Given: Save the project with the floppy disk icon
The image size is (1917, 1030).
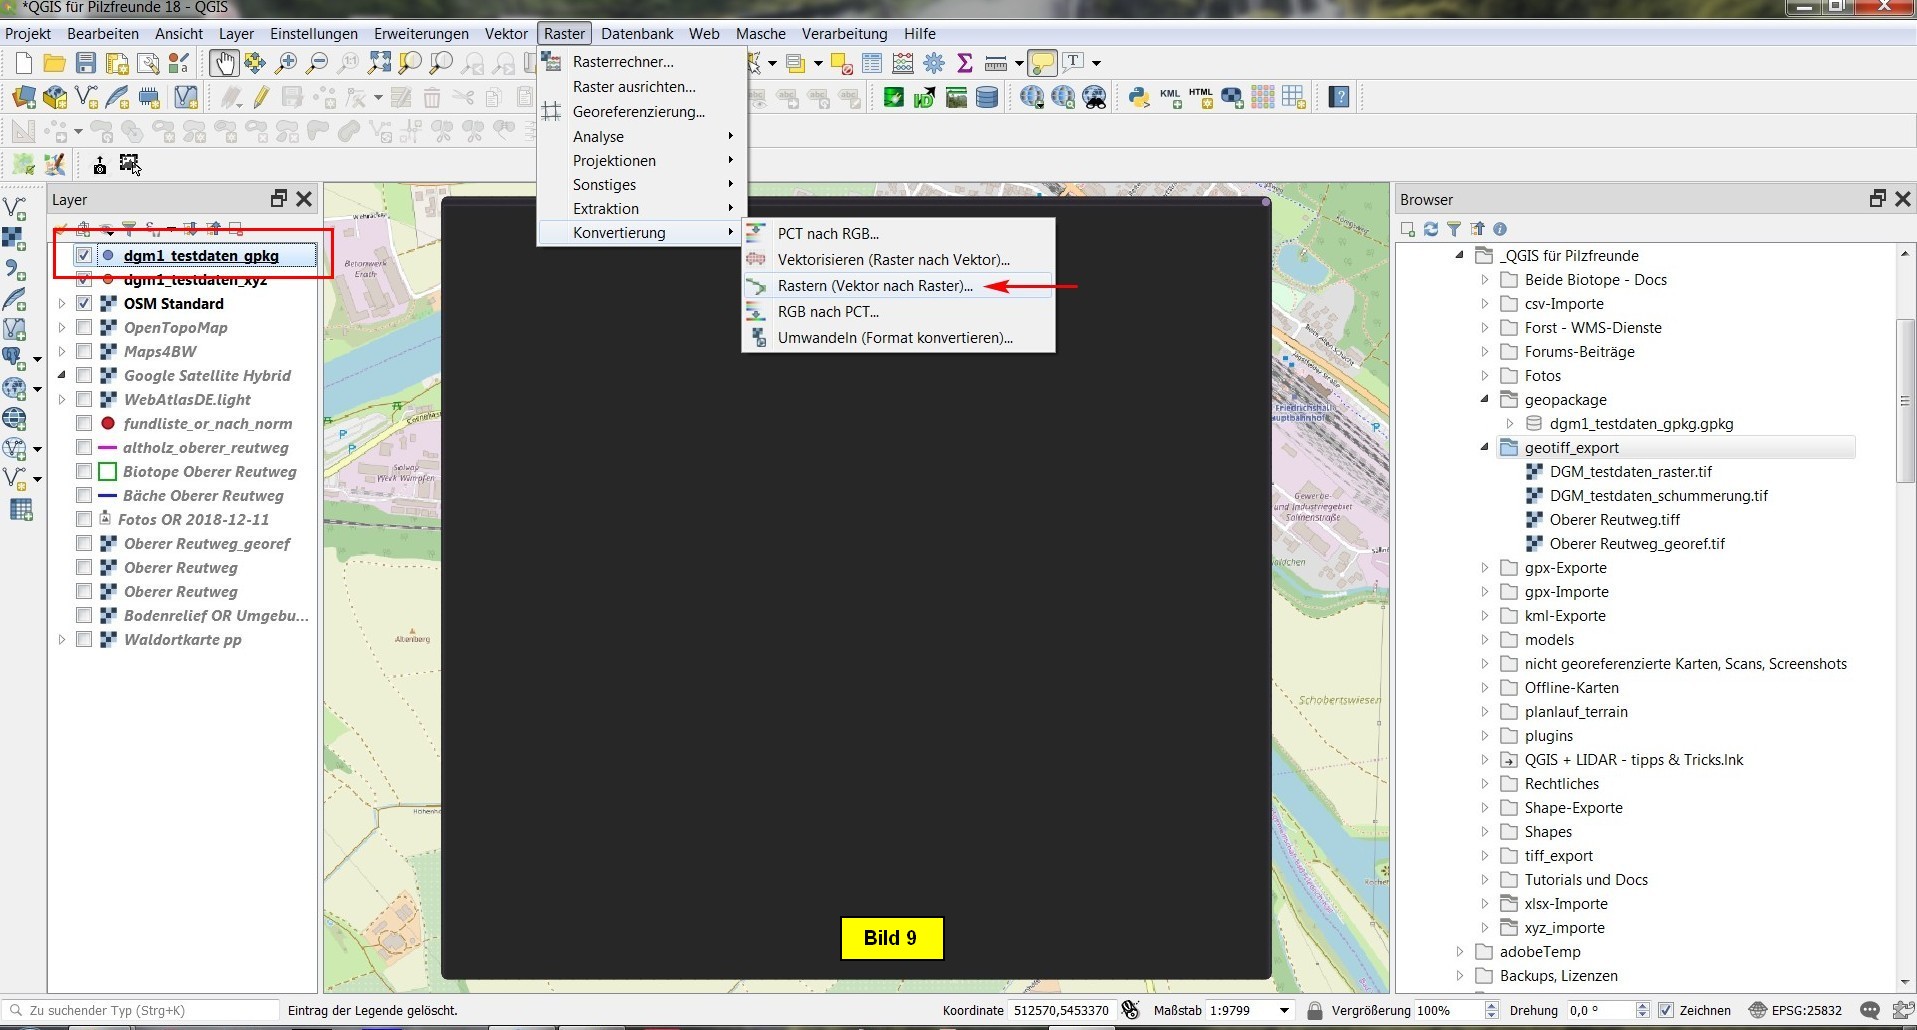Looking at the screenshot, I should coord(86,63).
